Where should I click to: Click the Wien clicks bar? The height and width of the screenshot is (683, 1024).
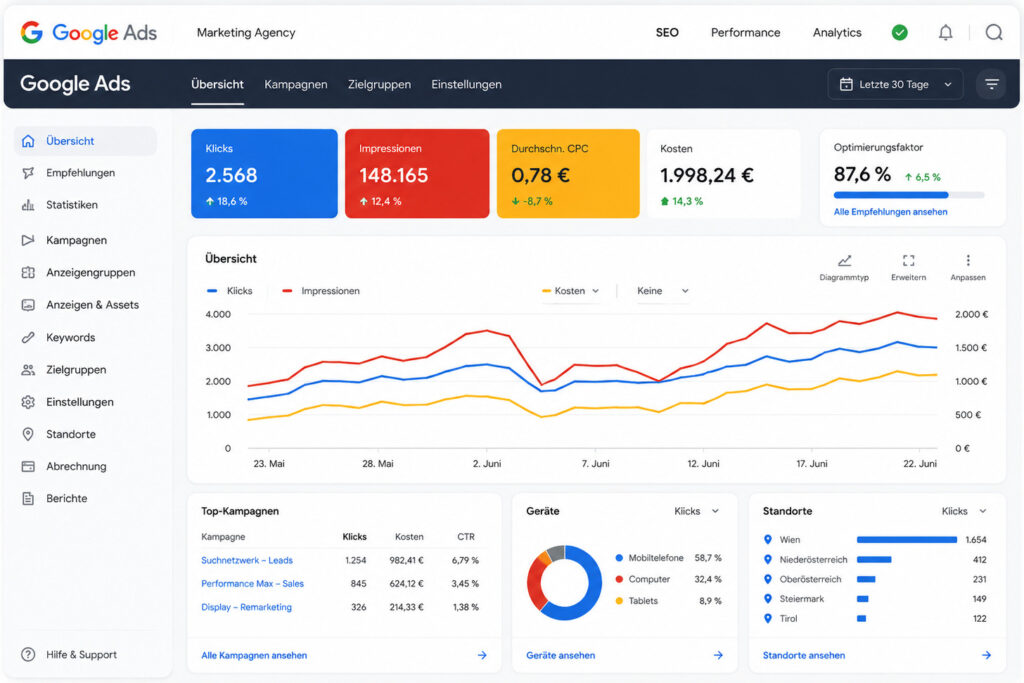point(906,539)
